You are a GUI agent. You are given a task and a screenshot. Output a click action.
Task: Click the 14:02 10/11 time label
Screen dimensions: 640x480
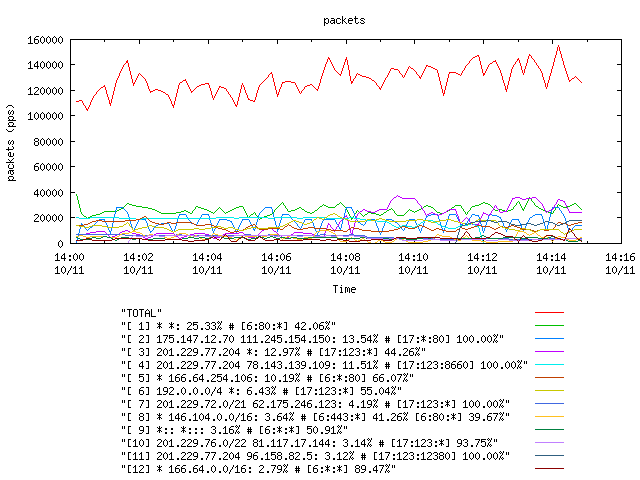138,264
